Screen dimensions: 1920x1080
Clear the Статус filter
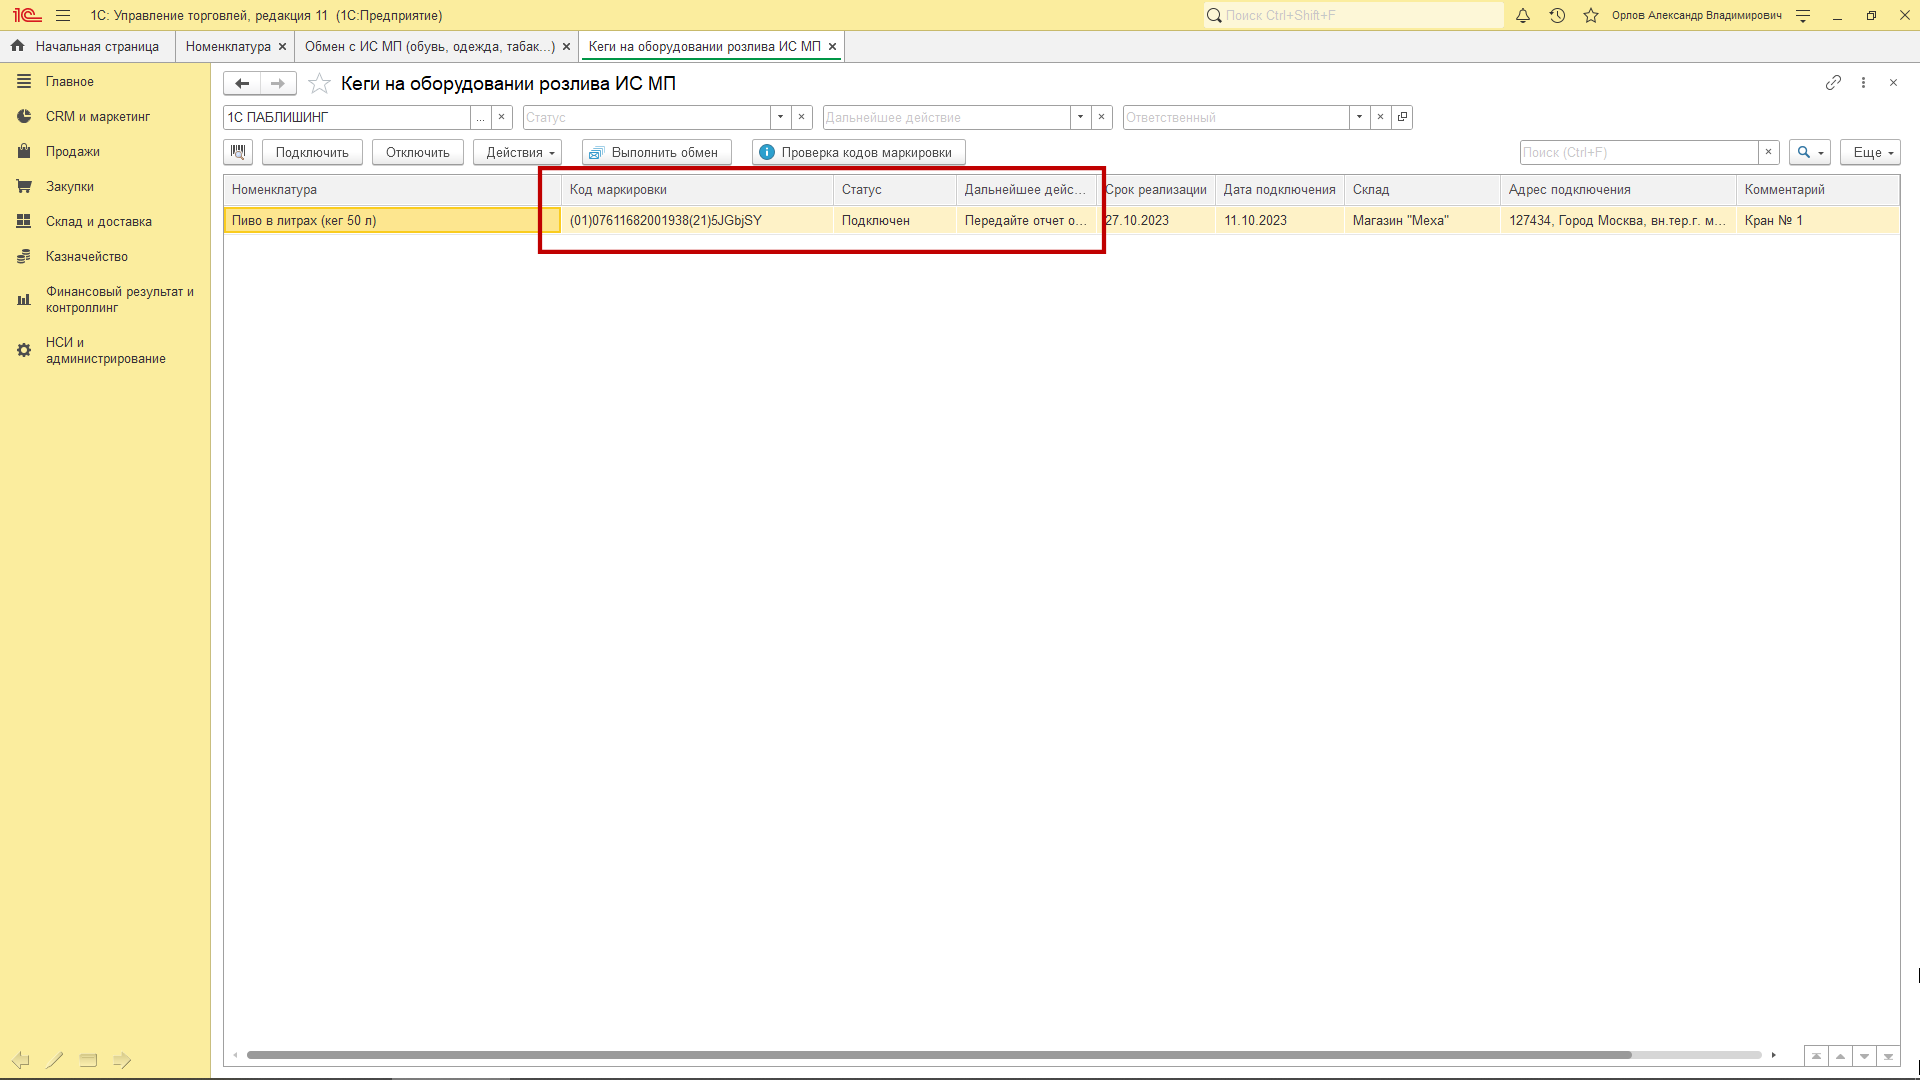point(801,117)
